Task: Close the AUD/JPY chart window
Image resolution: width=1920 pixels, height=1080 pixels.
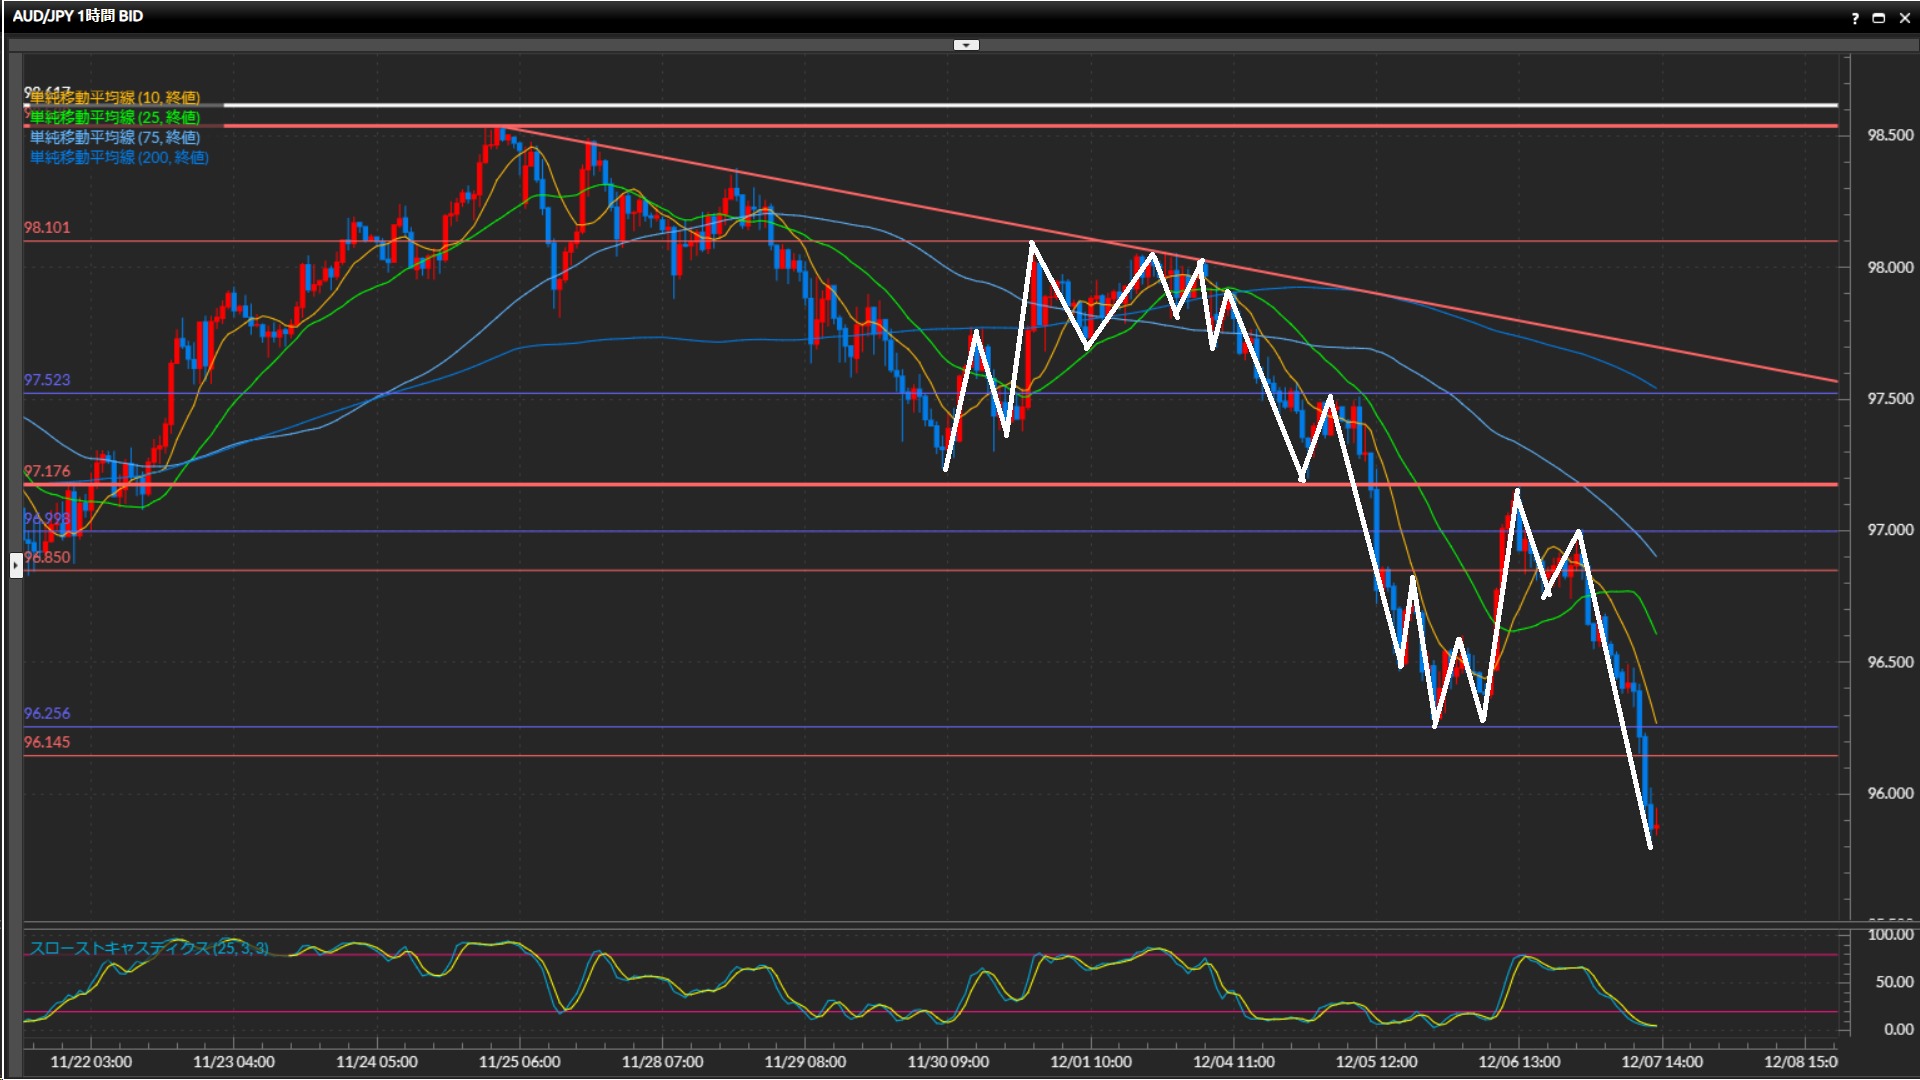Action: pyautogui.click(x=1905, y=18)
